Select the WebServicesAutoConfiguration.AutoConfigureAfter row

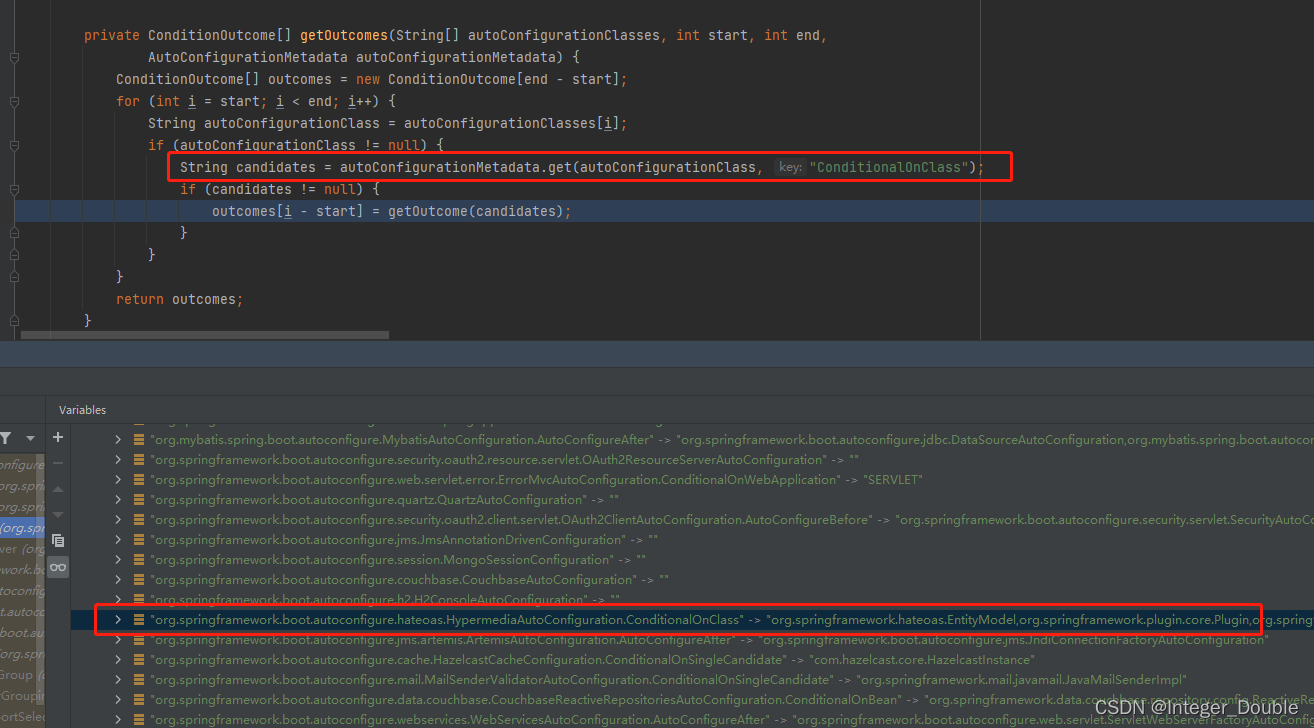point(692,720)
